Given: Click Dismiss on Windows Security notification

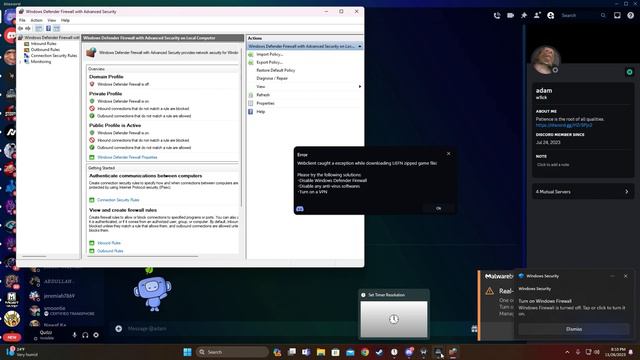Looking at the screenshot, I should (574, 329).
